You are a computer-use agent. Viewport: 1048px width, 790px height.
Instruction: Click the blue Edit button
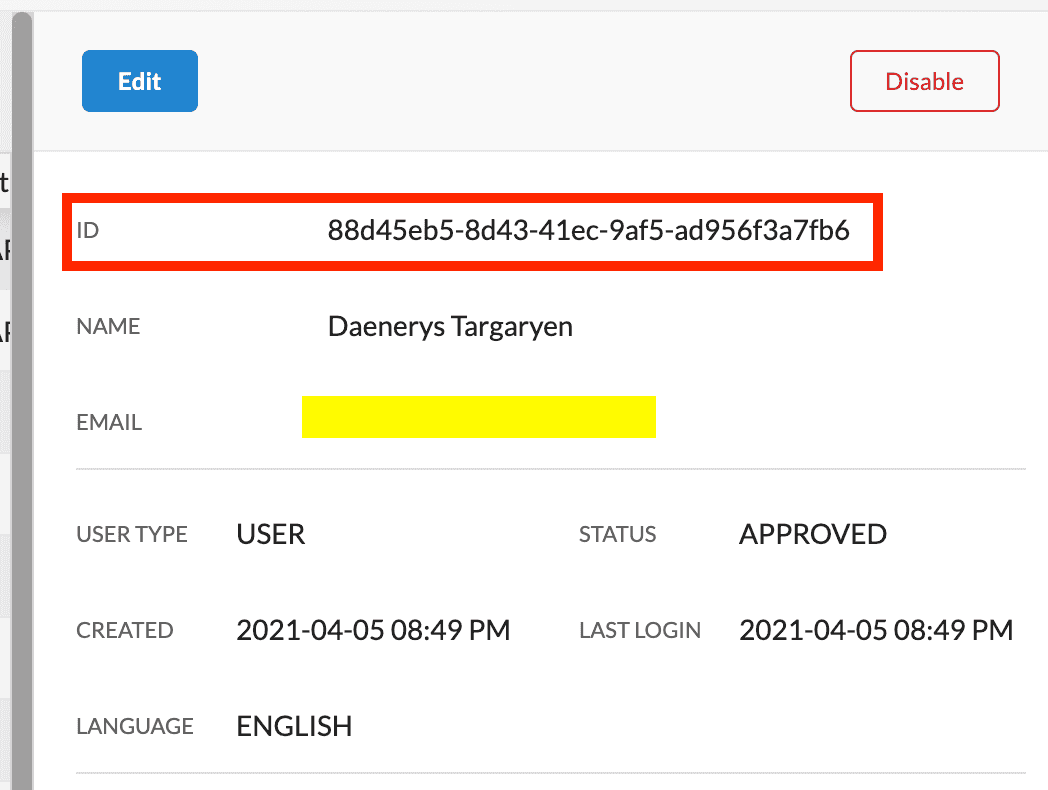[x=140, y=81]
